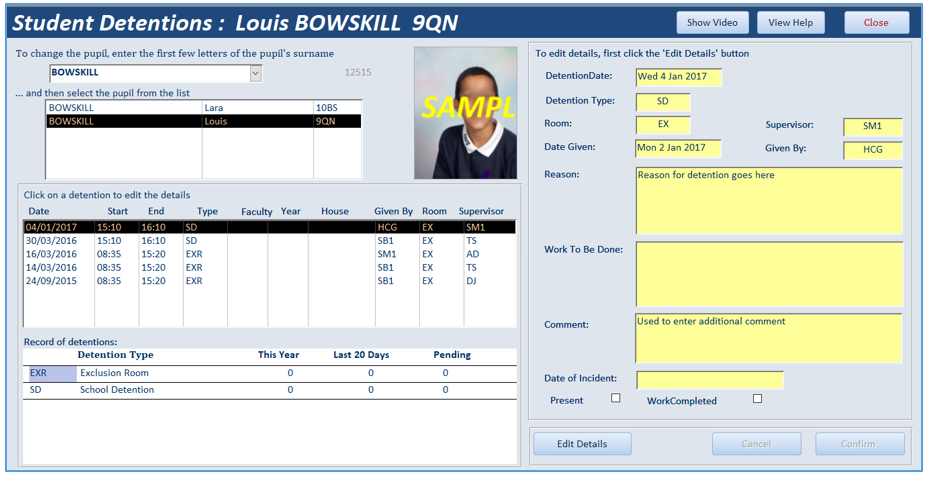The height and width of the screenshot is (477, 928).
Task: Click the Detention Type field SD
Action: click(663, 102)
